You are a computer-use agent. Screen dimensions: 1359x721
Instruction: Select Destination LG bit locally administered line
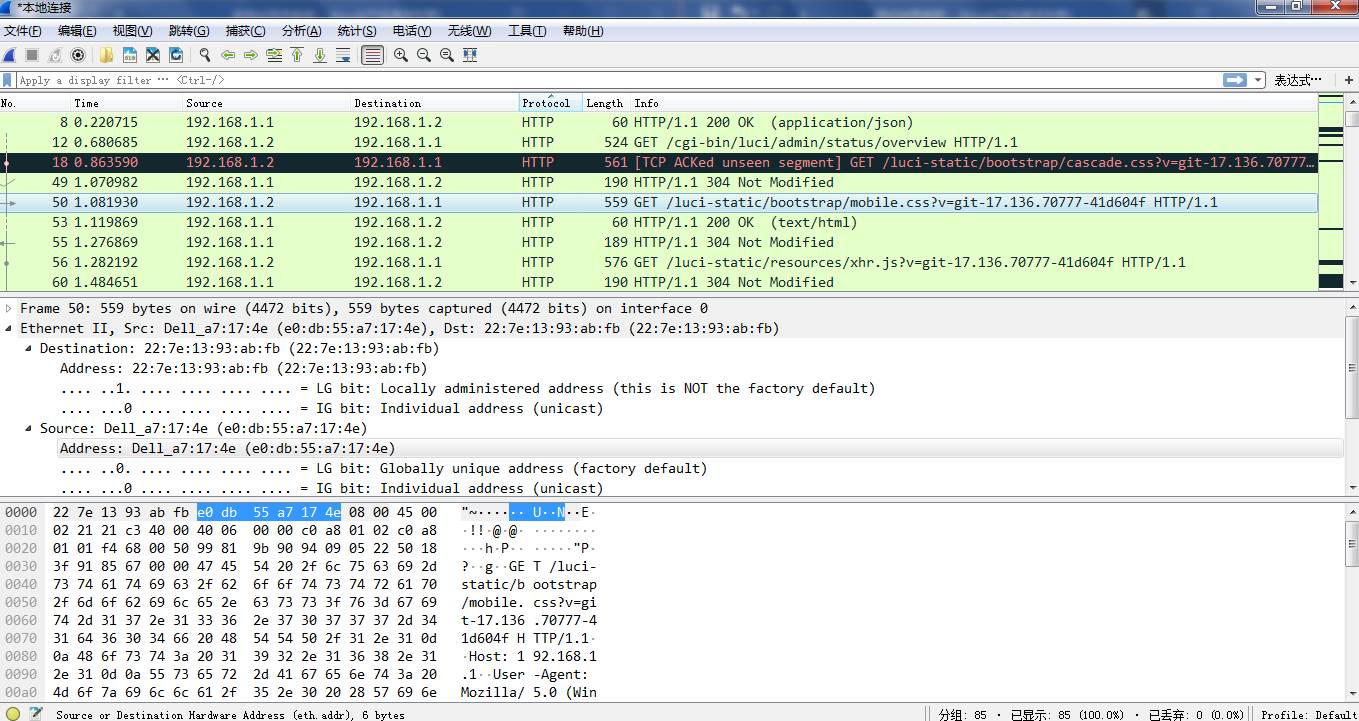[467, 388]
